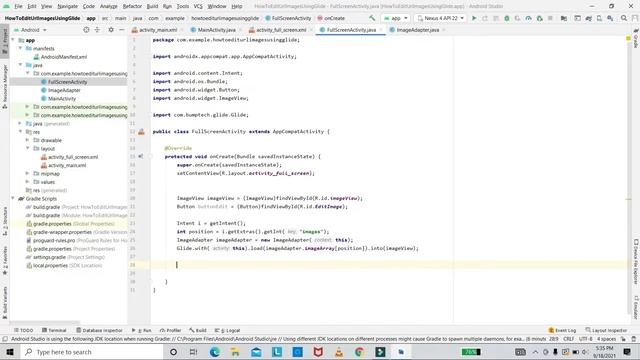Select ImageAdapter class in project tree
Image resolution: width=640 pixels, height=360 pixels.
61,90
